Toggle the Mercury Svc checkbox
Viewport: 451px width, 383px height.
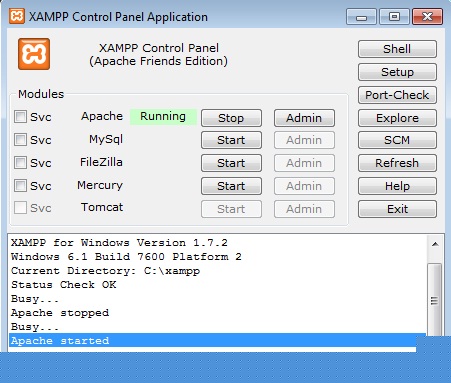pos(20,185)
